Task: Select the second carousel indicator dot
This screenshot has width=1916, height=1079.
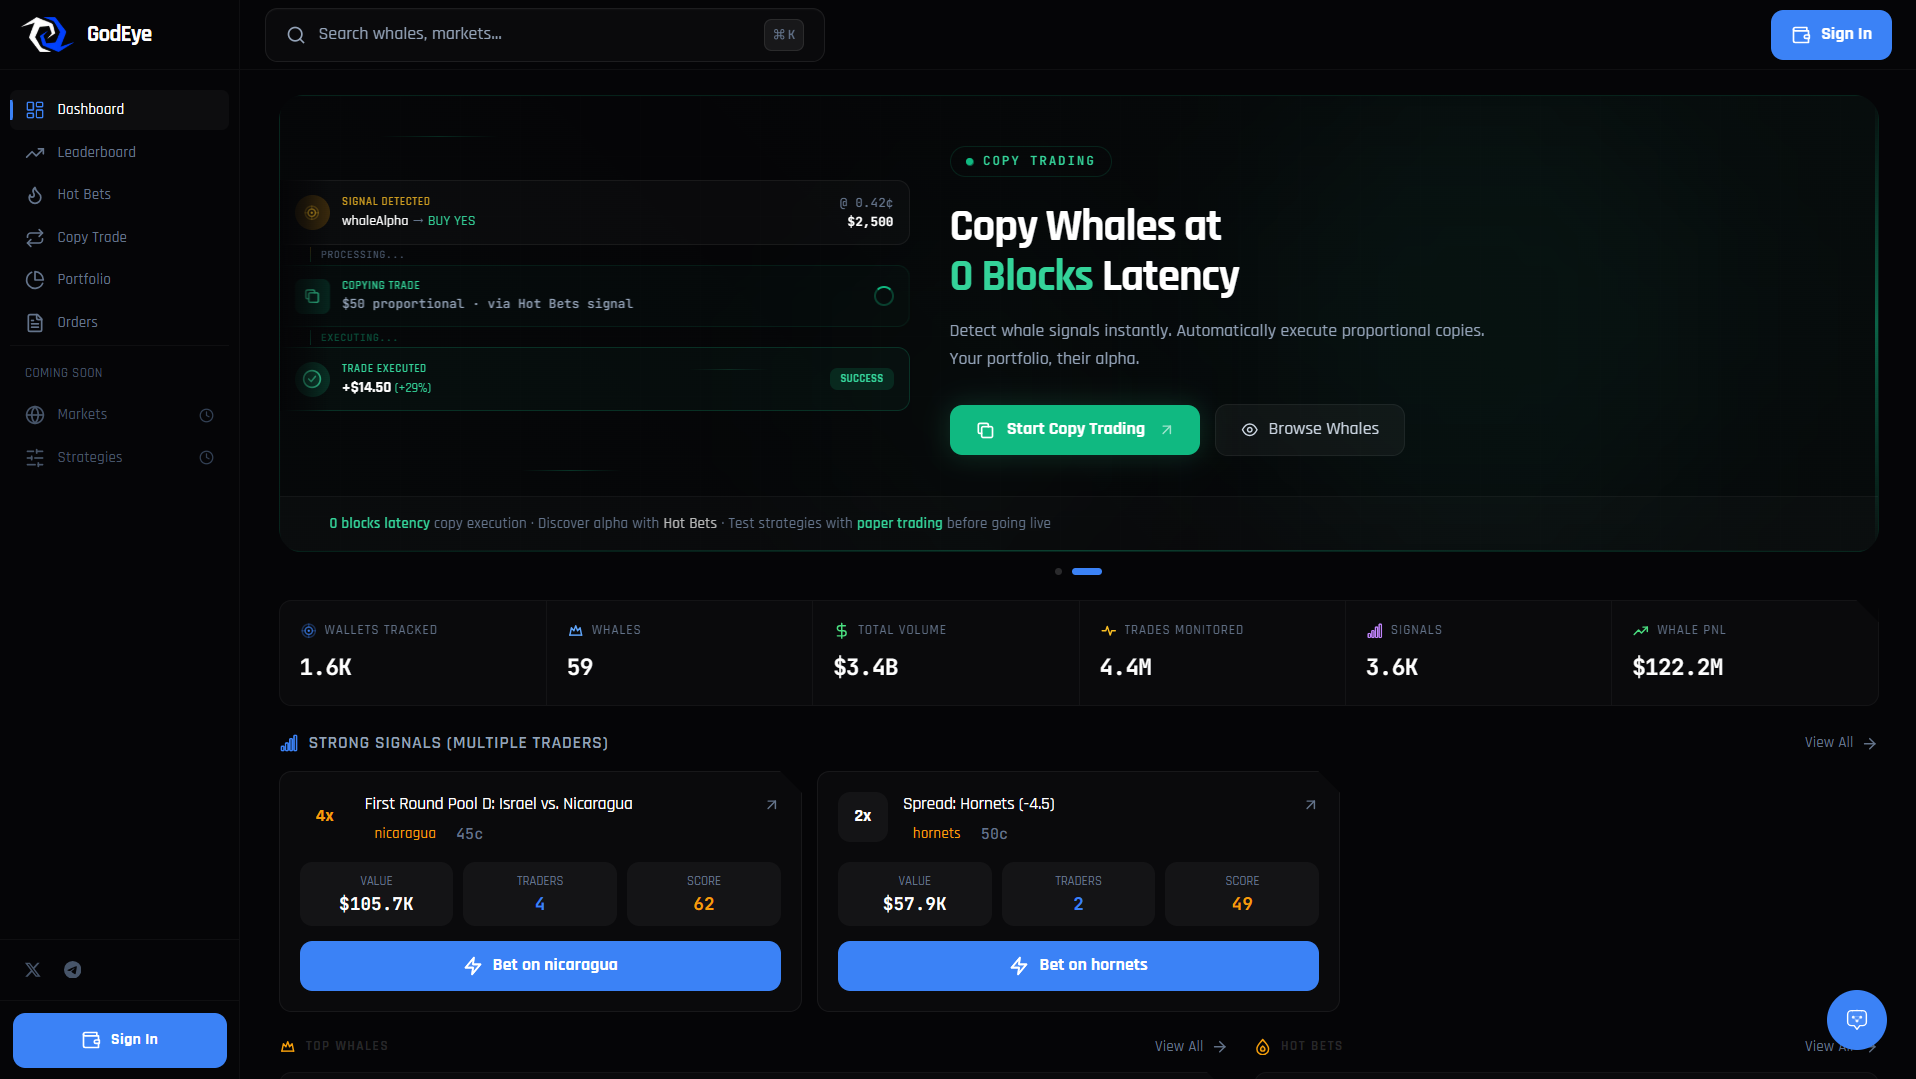Action: [1087, 571]
